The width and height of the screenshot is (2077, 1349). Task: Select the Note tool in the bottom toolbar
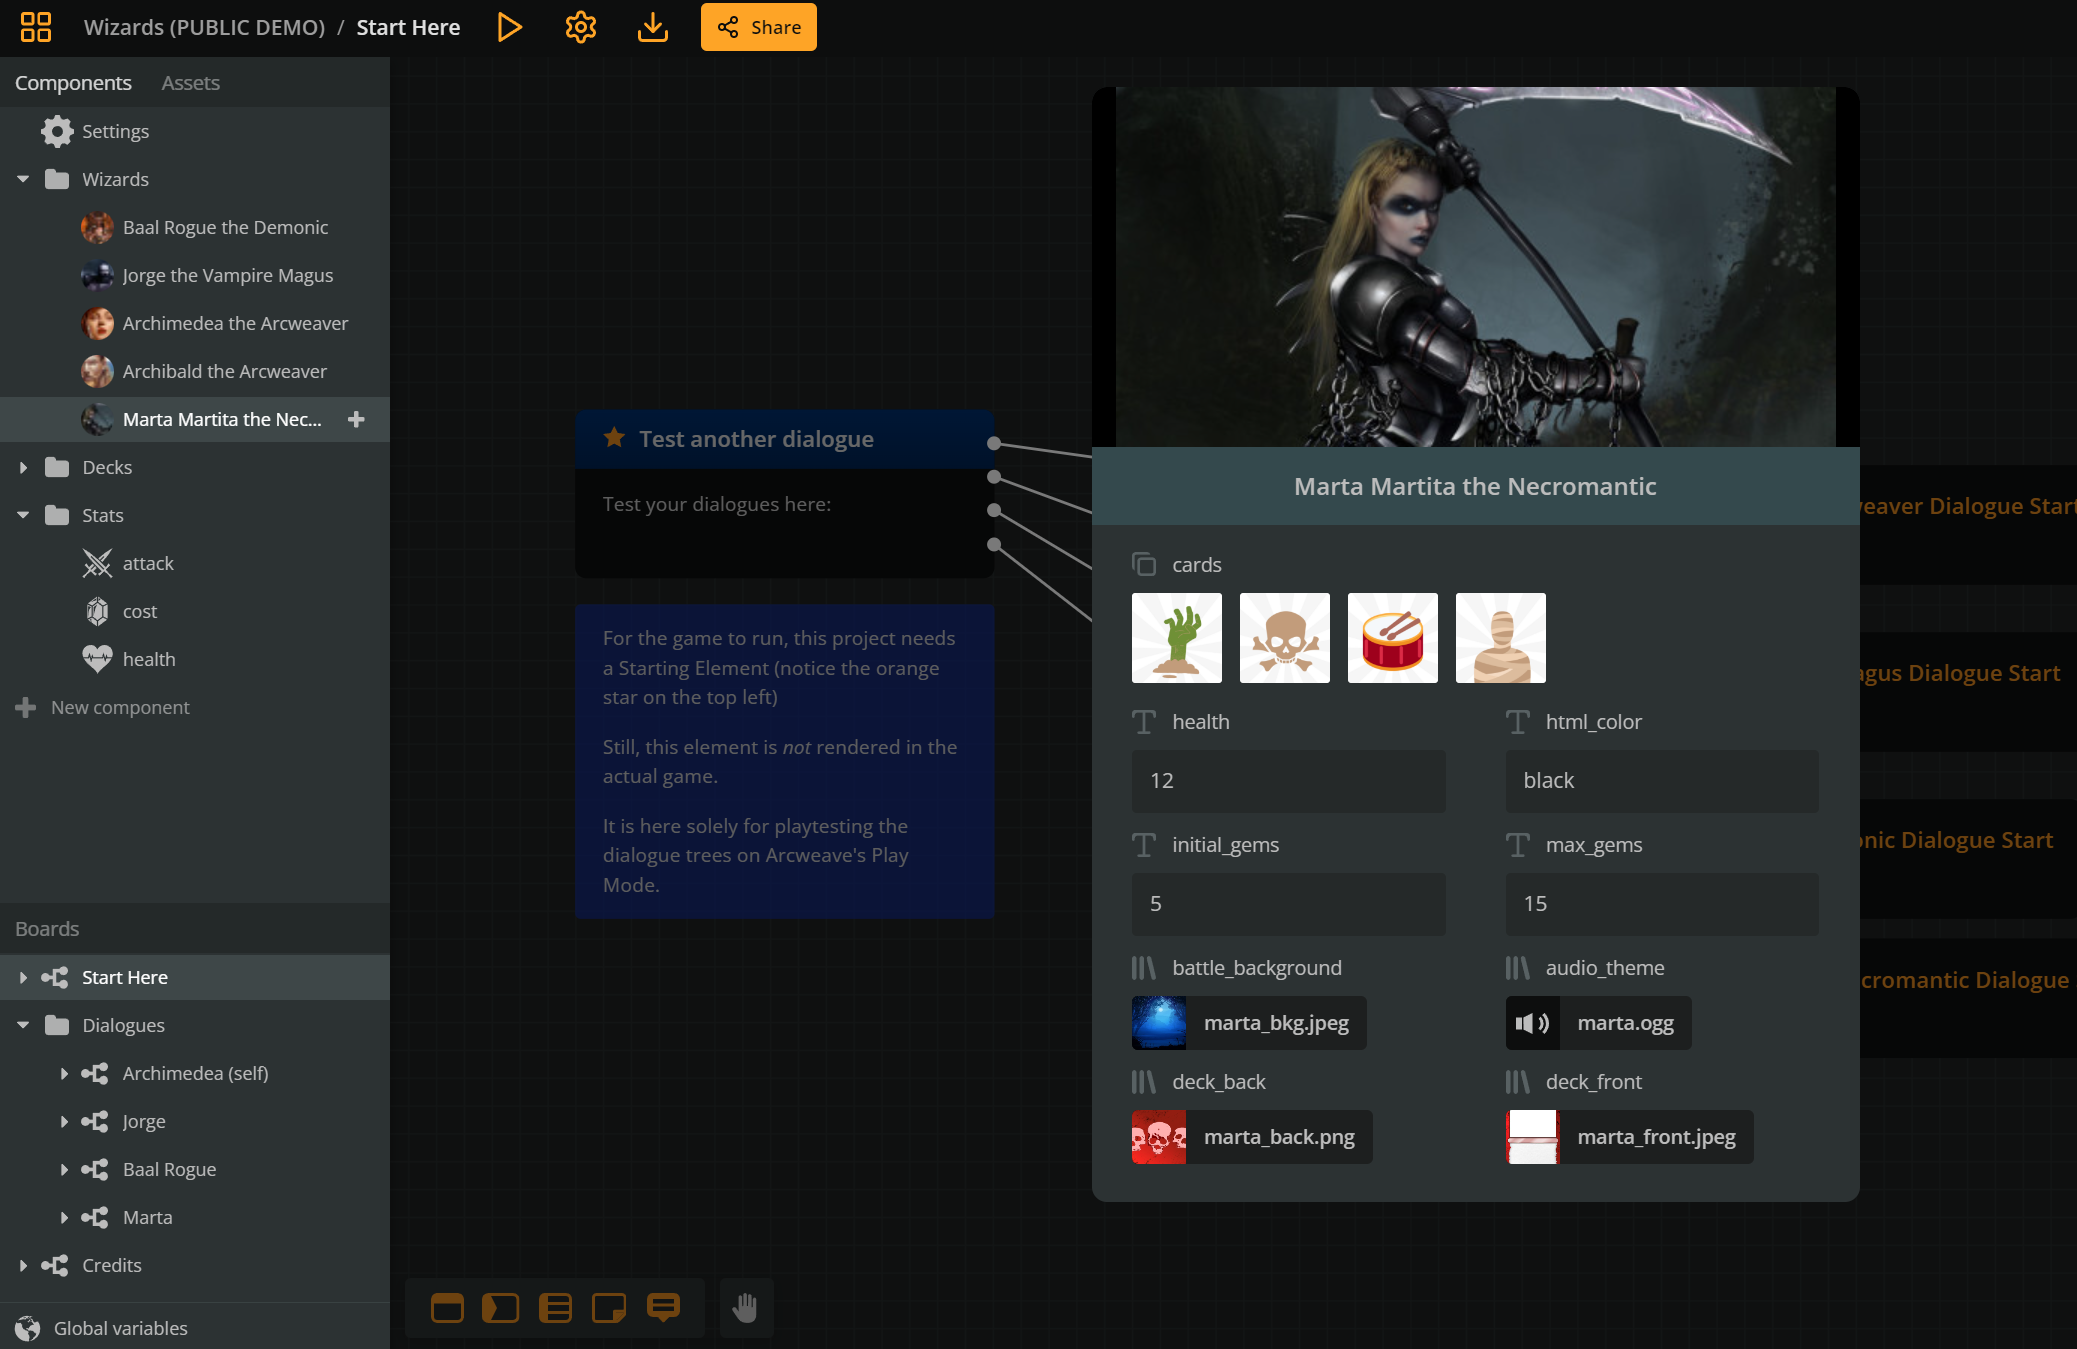(608, 1307)
